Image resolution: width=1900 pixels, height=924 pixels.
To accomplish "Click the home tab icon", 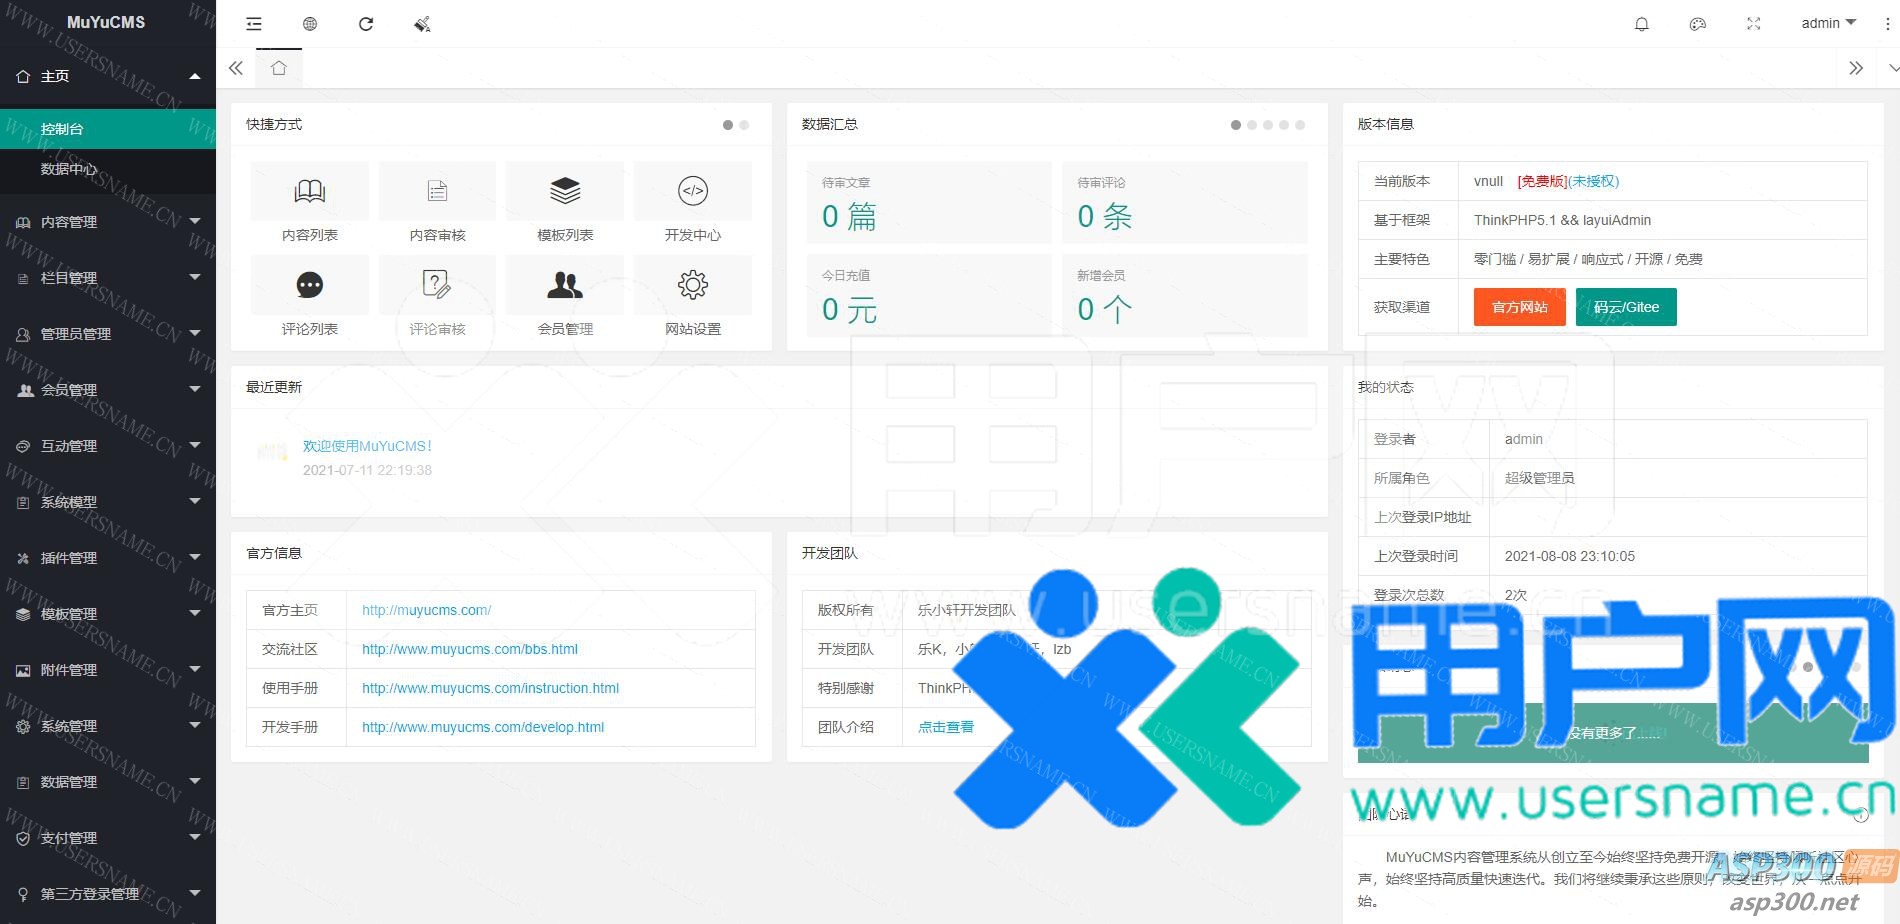I will point(279,68).
